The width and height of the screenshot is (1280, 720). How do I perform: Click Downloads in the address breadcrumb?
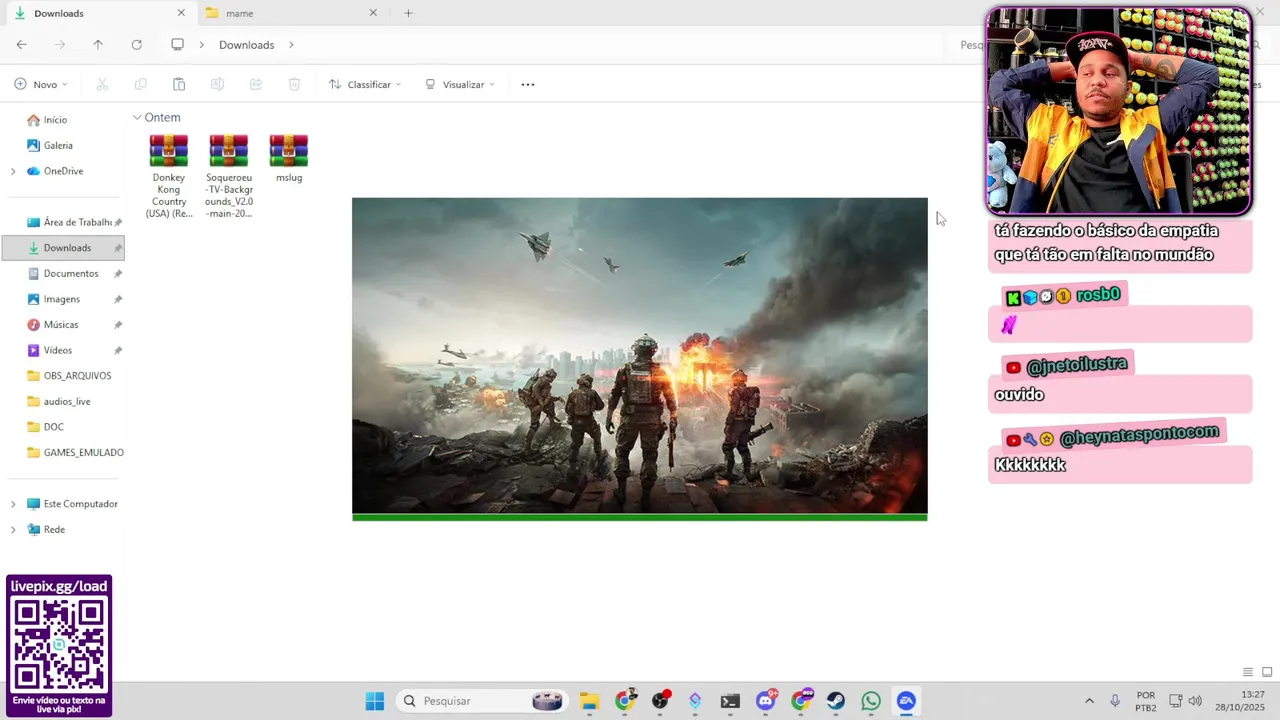tap(246, 45)
